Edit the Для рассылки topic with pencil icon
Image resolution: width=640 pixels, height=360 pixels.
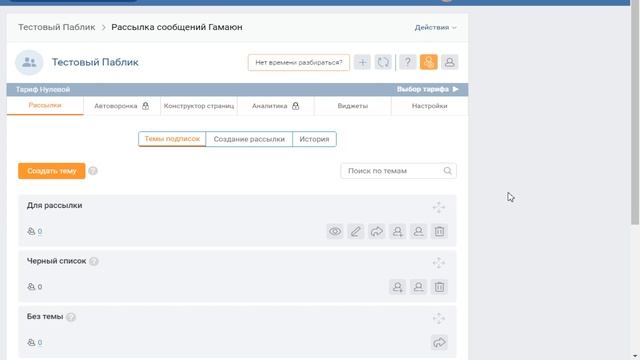pos(356,231)
